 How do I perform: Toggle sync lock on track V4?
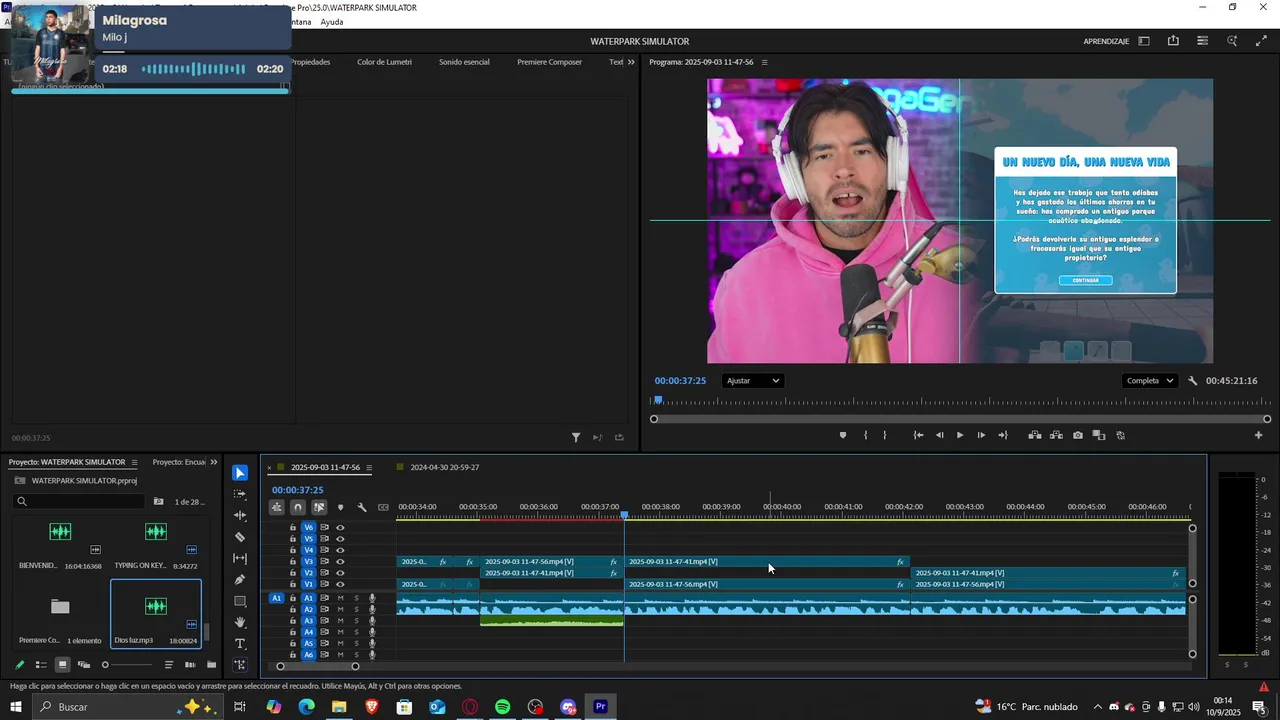pyautogui.click(x=324, y=550)
